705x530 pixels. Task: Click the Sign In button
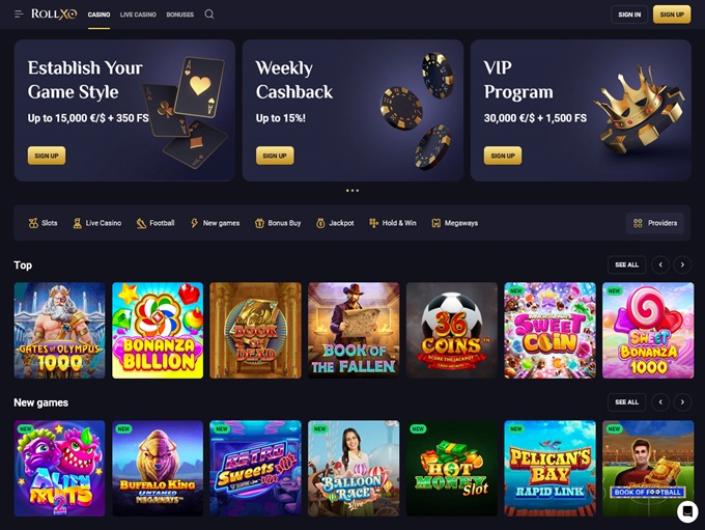point(629,15)
